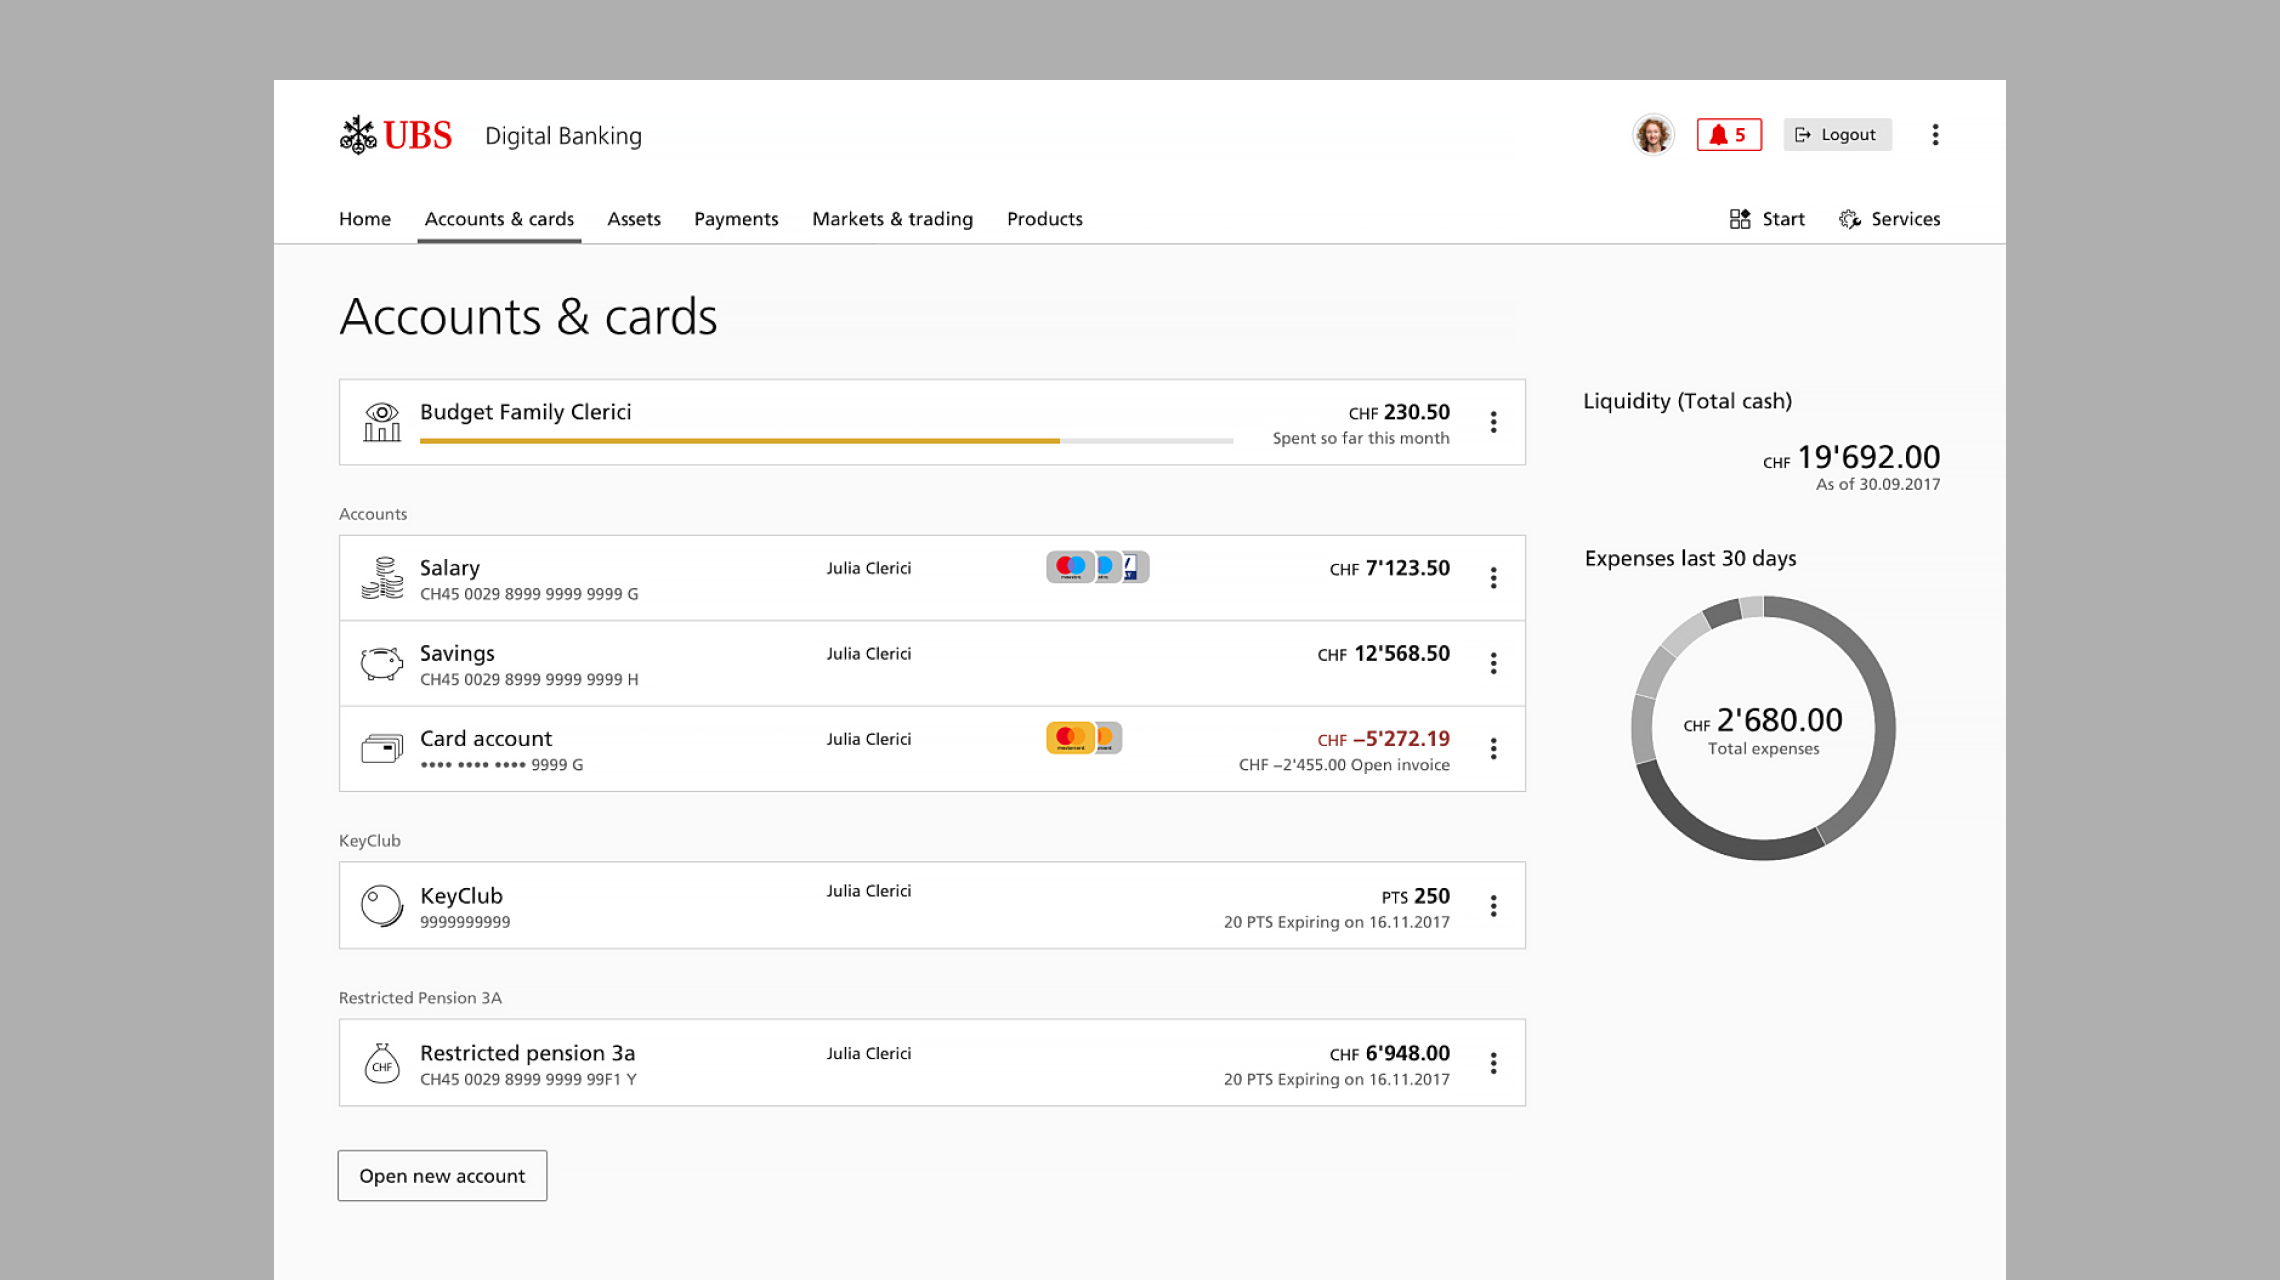Open the Savings account name
The height and width of the screenshot is (1280, 2280).
(x=457, y=653)
